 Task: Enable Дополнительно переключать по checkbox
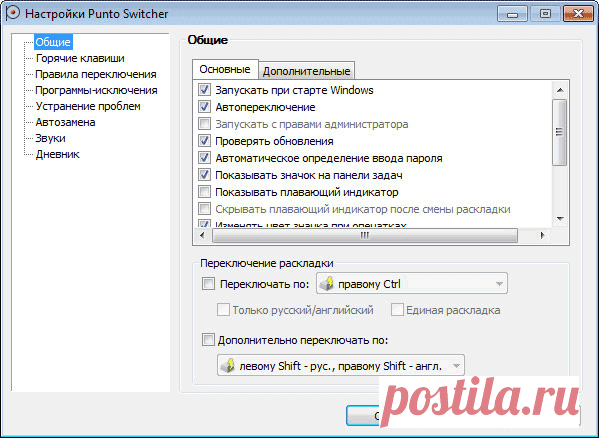(x=209, y=339)
